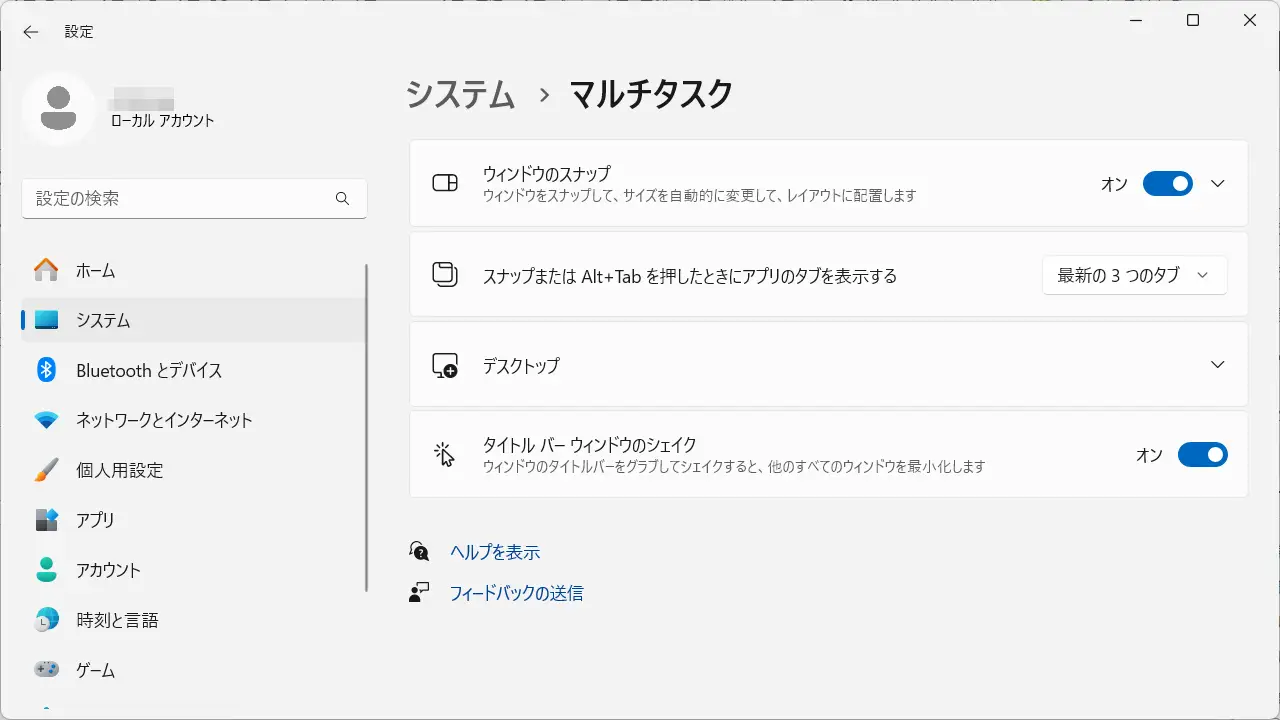The height and width of the screenshot is (720, 1280).
Task: Click the システム breadcrumb heading
Action: tap(460, 95)
